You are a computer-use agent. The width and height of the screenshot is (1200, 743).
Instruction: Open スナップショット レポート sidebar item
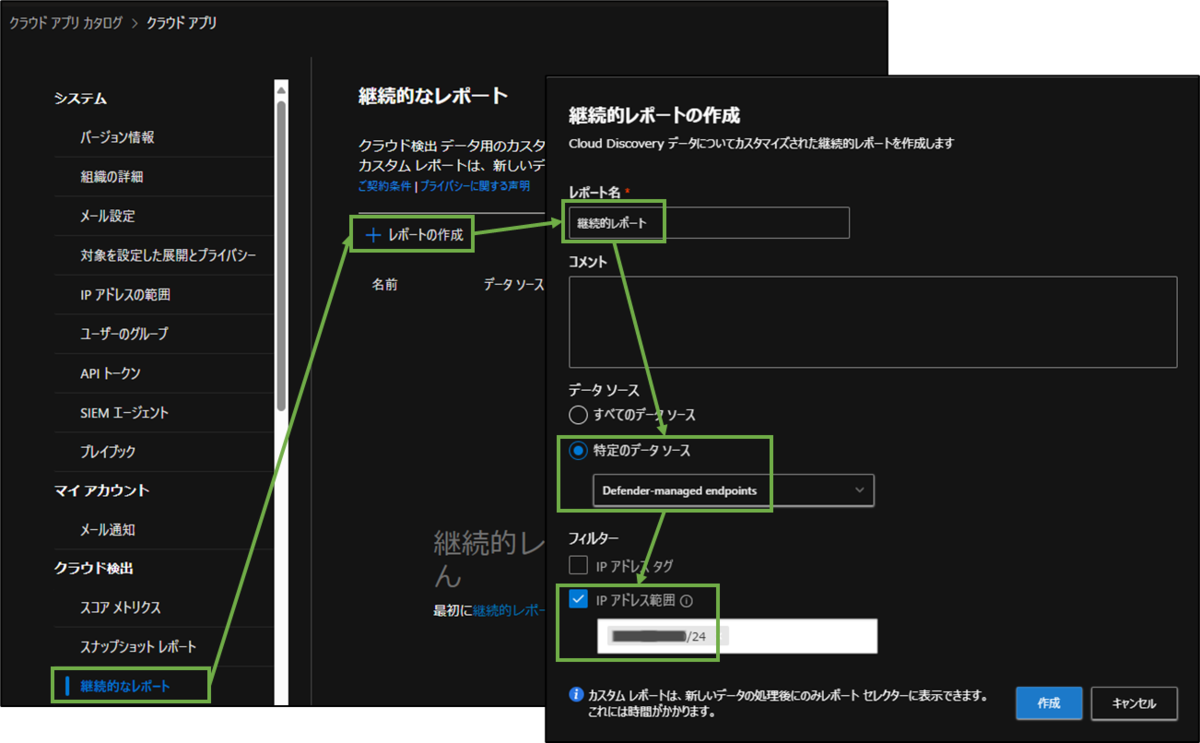(x=138, y=647)
